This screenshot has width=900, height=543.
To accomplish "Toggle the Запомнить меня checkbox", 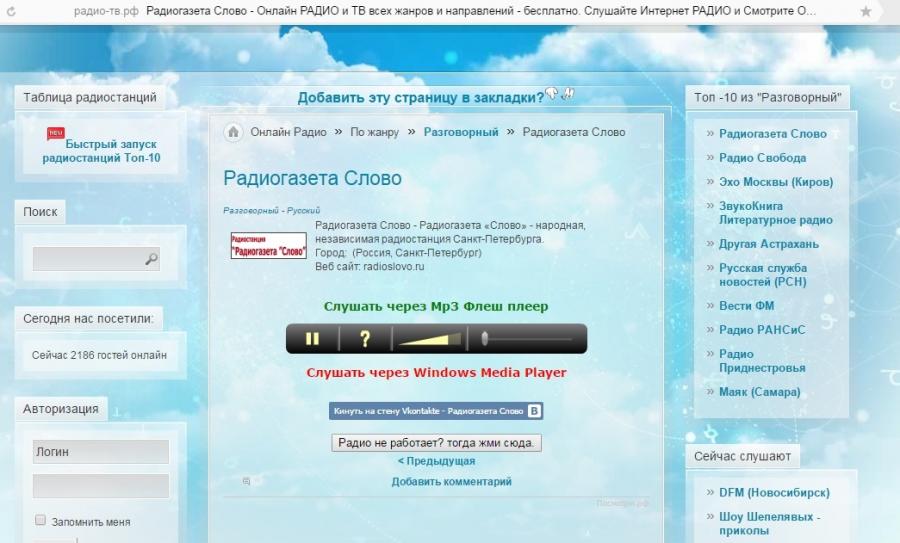I will [41, 521].
